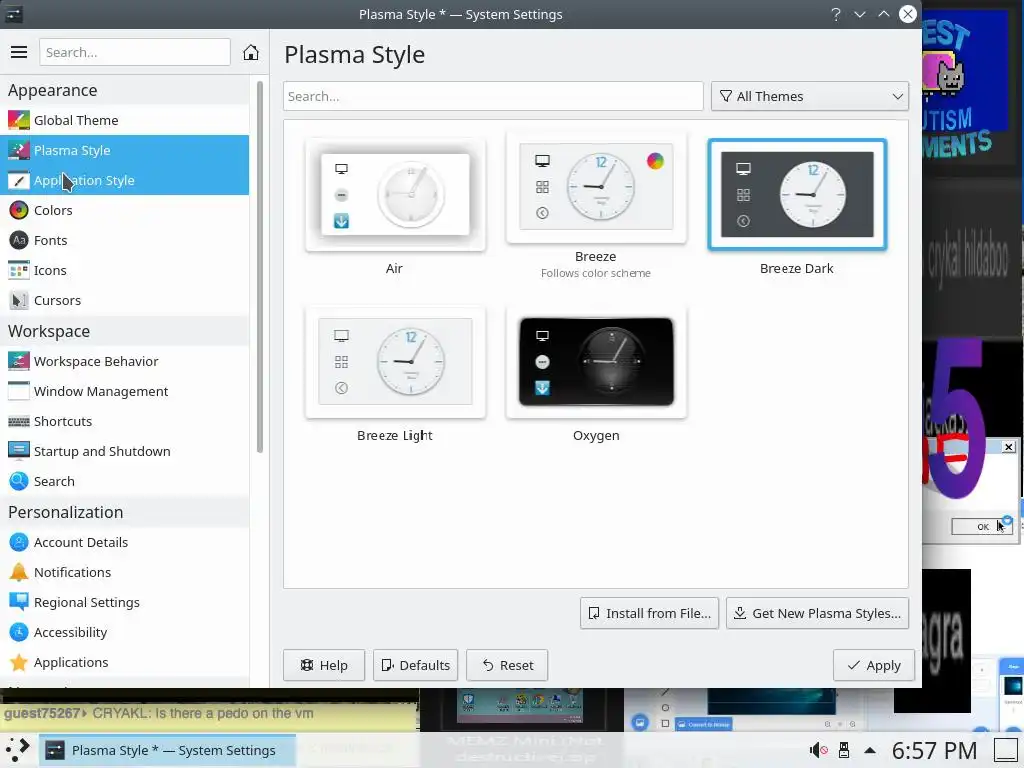Go to the System Settings home page
This screenshot has height=768, width=1024.
tap(251, 52)
